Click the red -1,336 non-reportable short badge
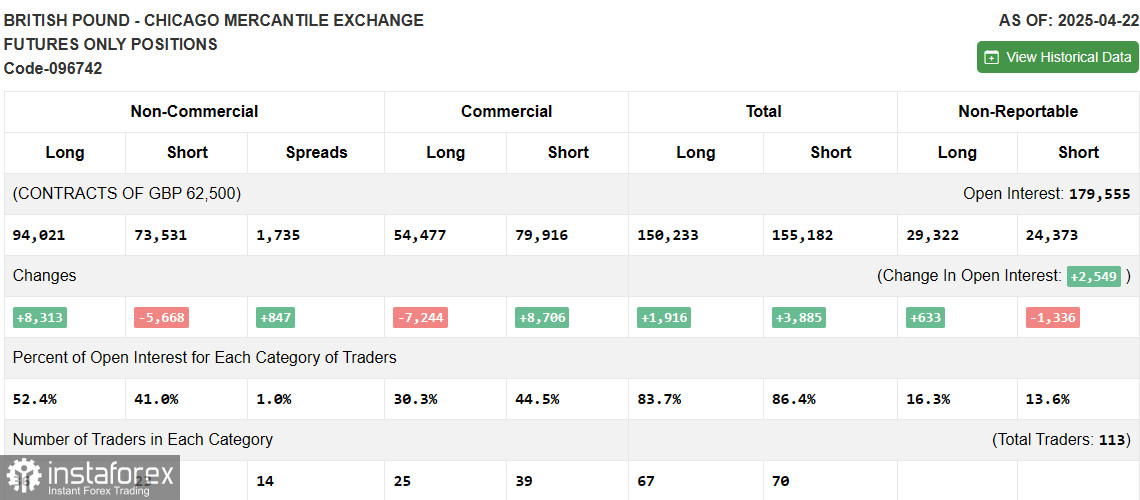Image resolution: width=1140 pixels, height=500 pixels. tap(1052, 317)
